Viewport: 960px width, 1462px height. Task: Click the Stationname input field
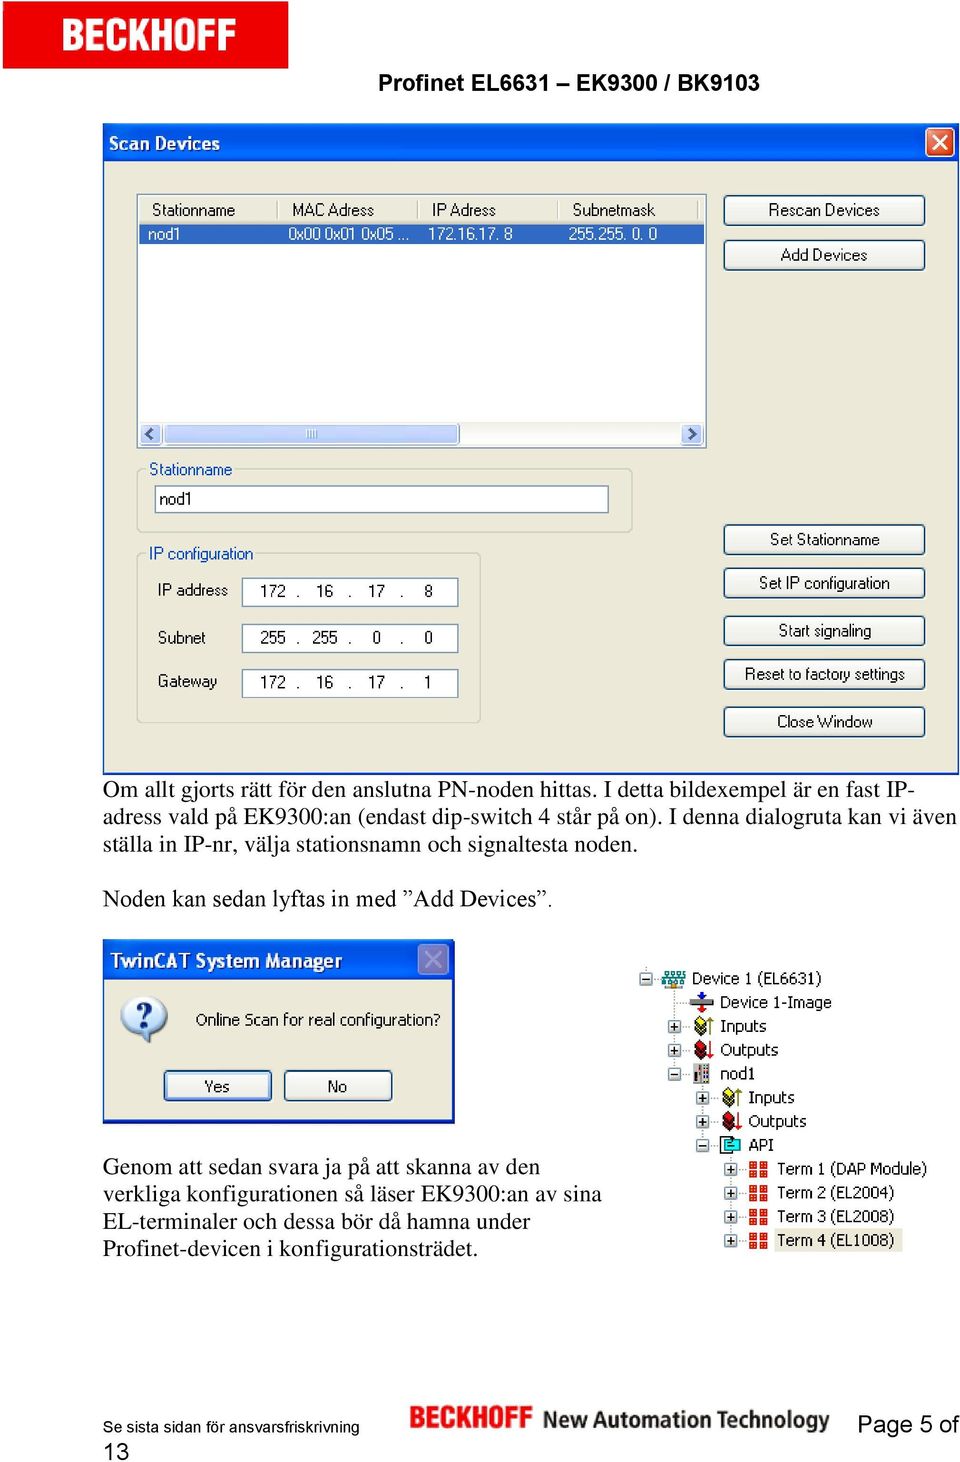point(382,499)
